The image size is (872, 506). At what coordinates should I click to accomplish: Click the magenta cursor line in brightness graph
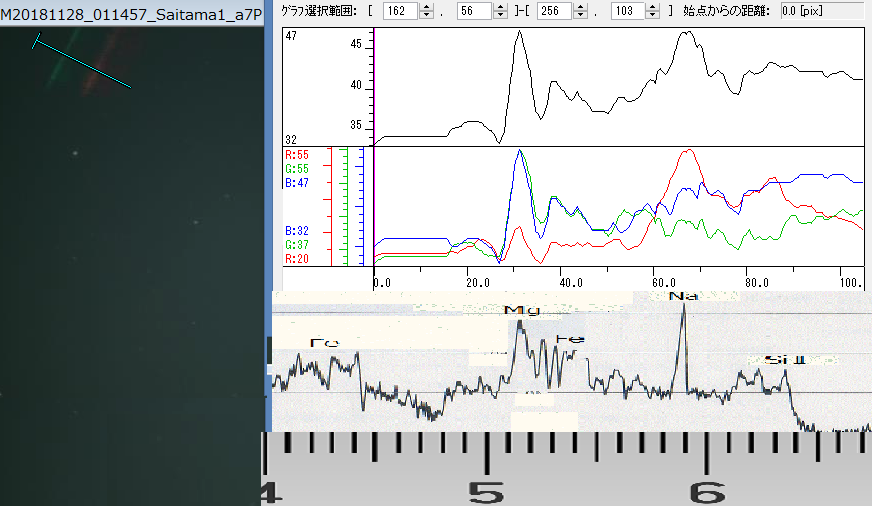tap(373, 90)
